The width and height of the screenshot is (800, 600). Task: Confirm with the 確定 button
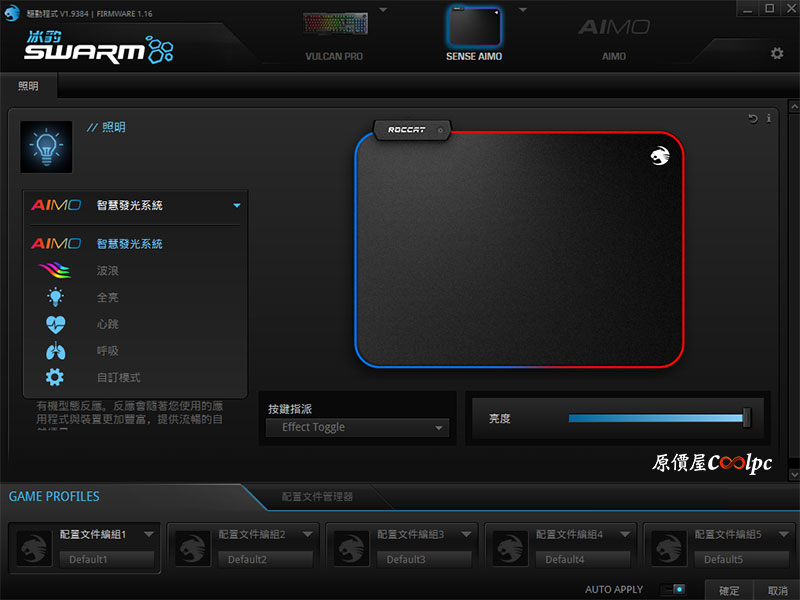(729, 590)
